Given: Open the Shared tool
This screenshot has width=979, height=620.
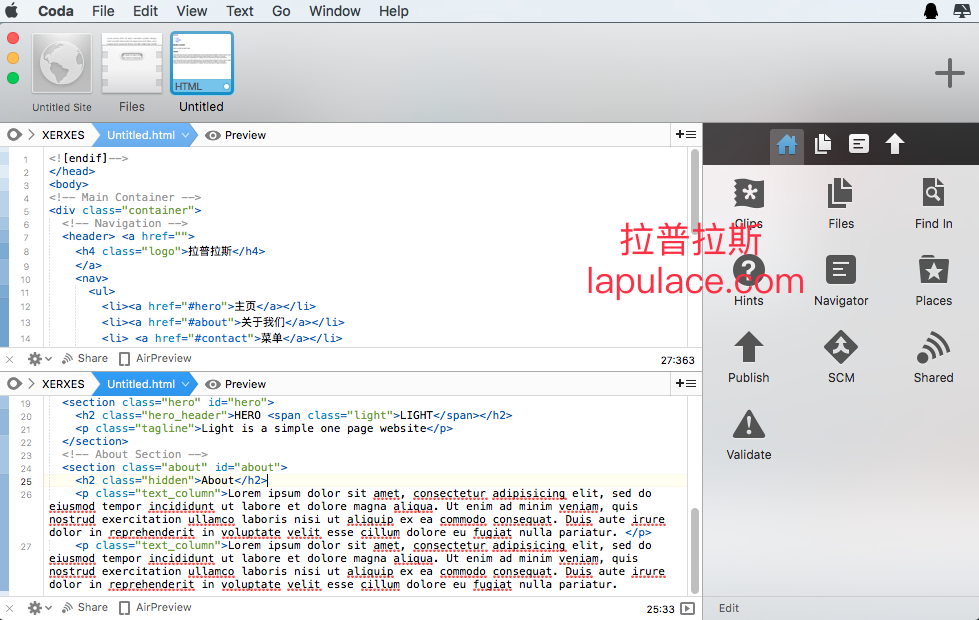Looking at the screenshot, I should (933, 357).
